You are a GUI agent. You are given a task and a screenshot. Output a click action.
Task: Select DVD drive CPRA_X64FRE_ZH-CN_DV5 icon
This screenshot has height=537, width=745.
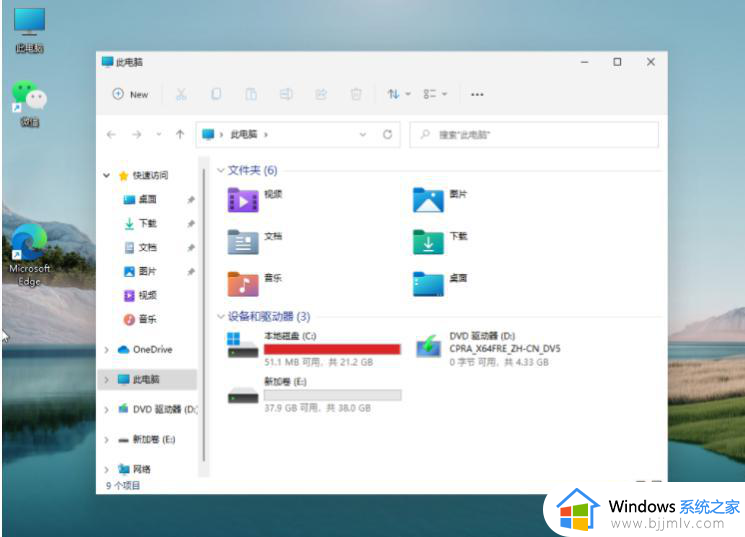428,346
